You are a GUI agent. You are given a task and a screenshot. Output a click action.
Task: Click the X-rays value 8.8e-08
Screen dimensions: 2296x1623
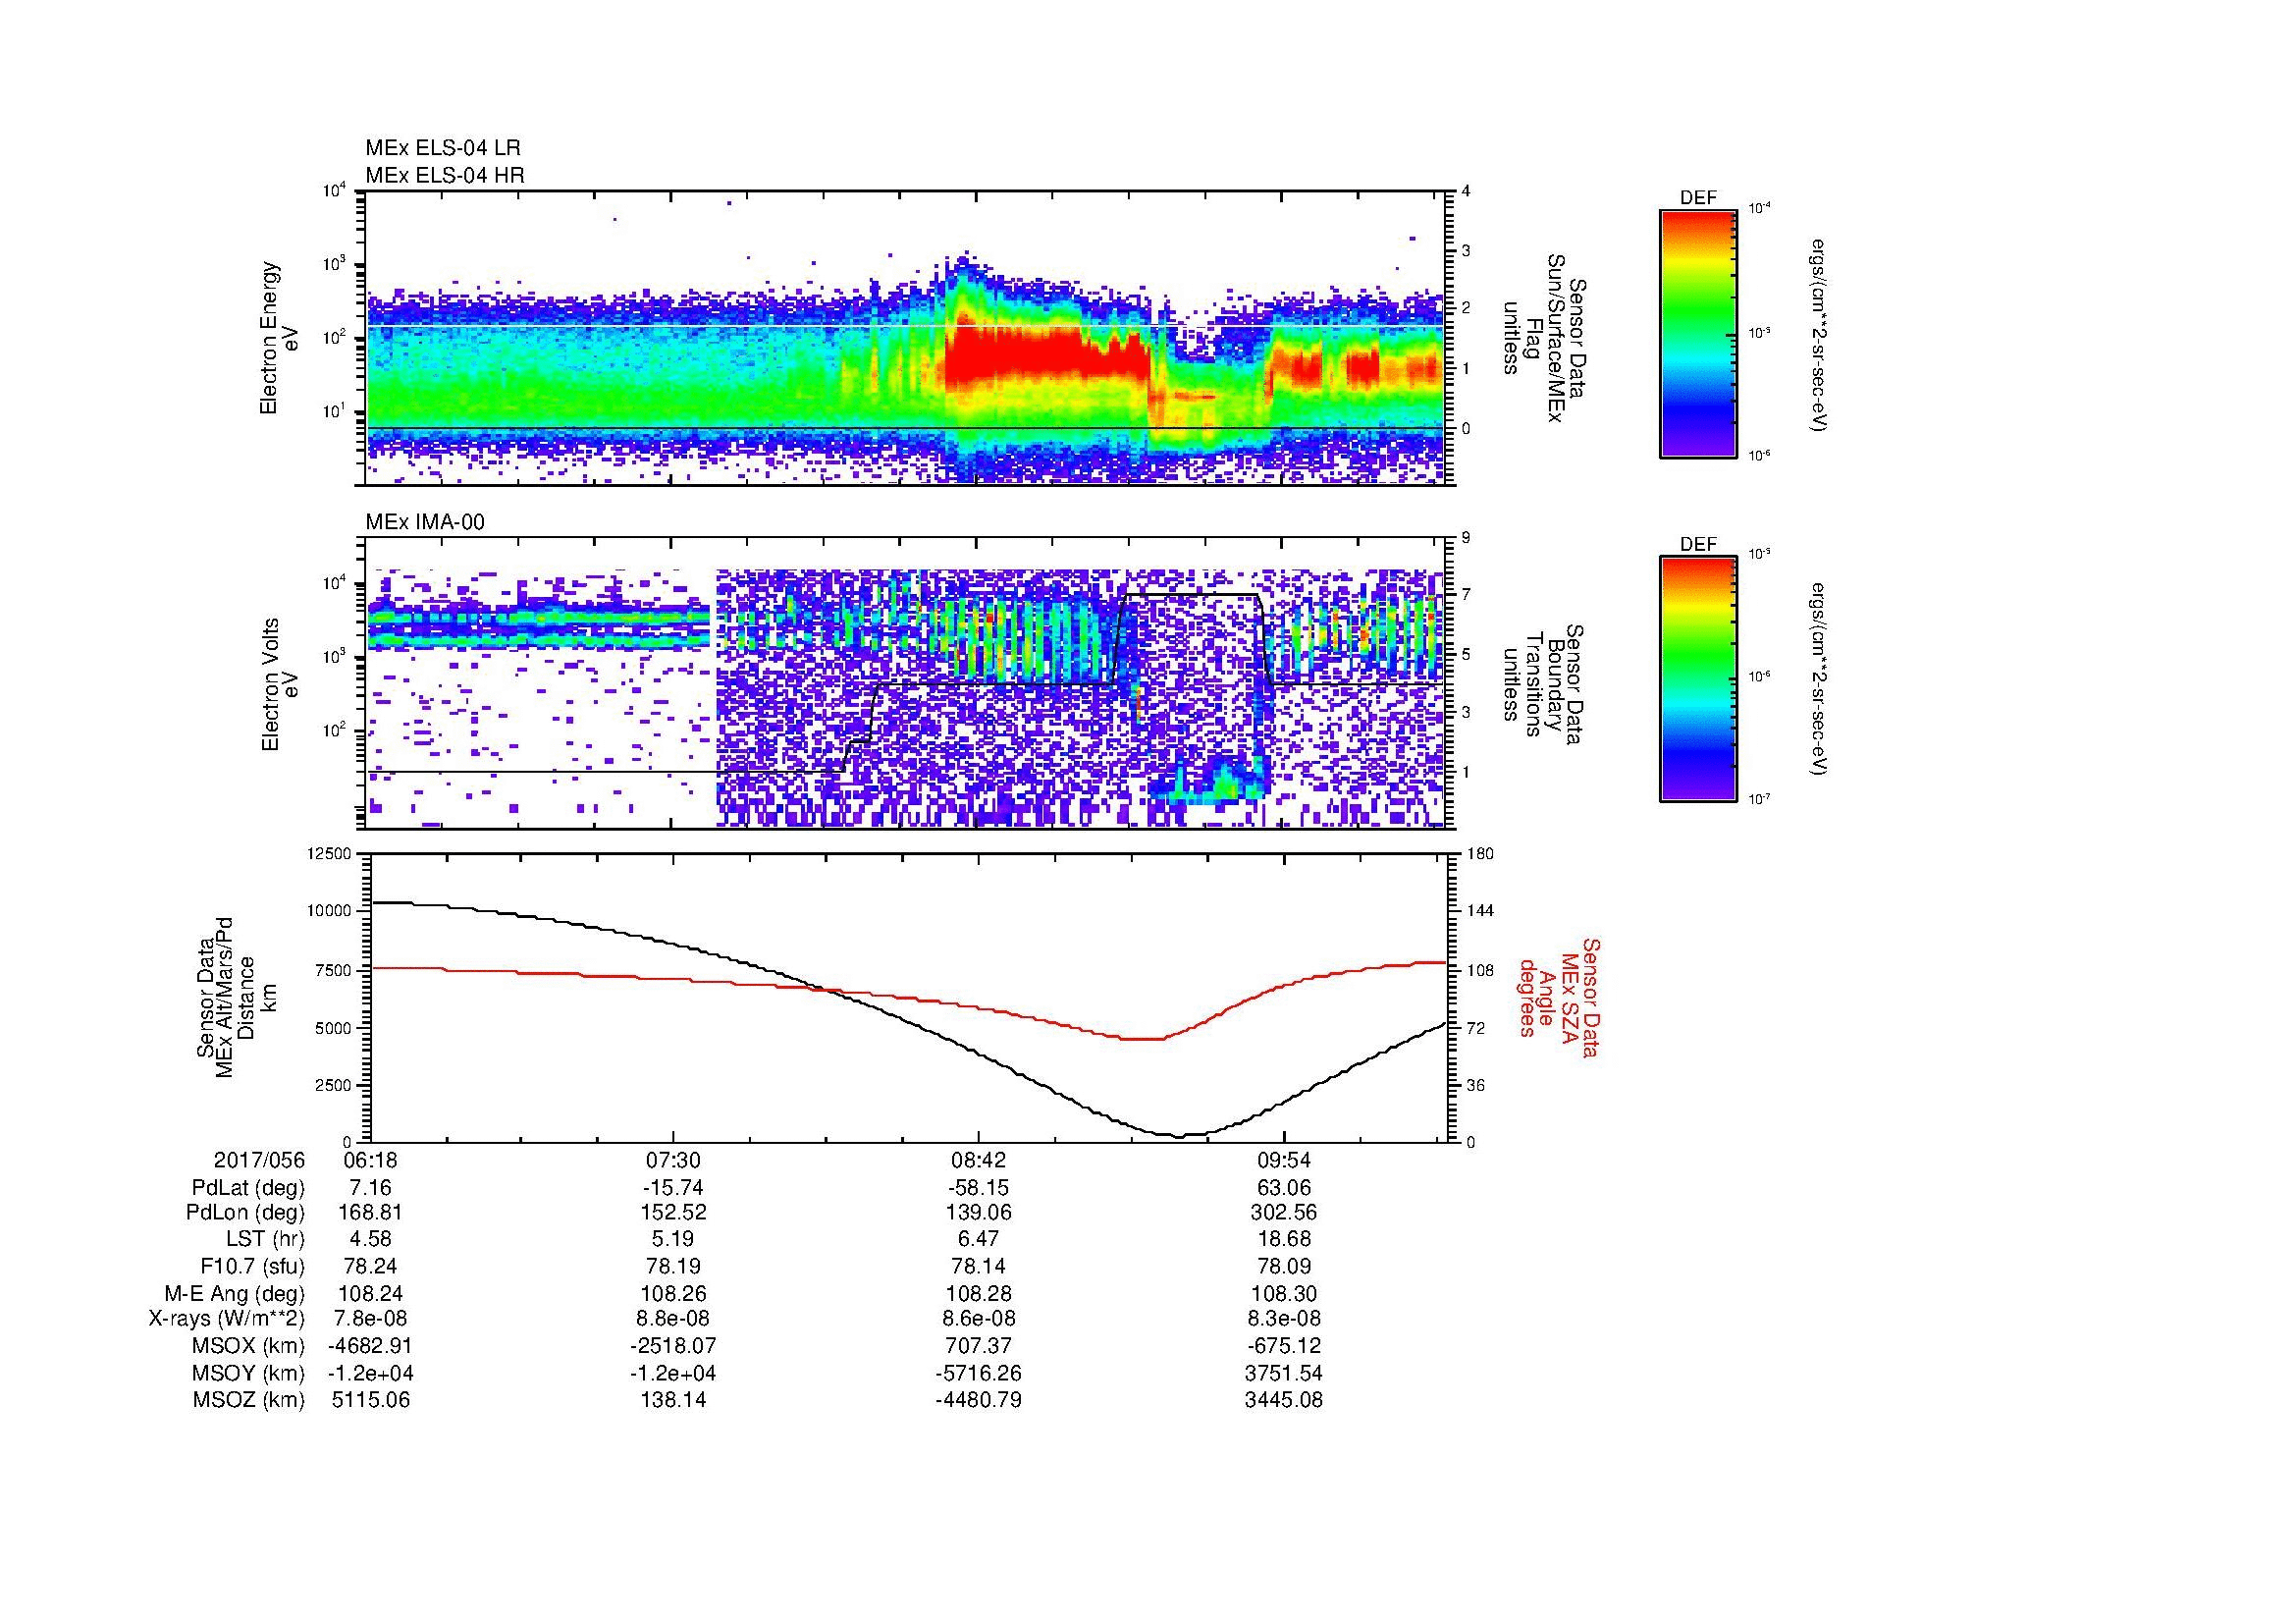(675, 1320)
